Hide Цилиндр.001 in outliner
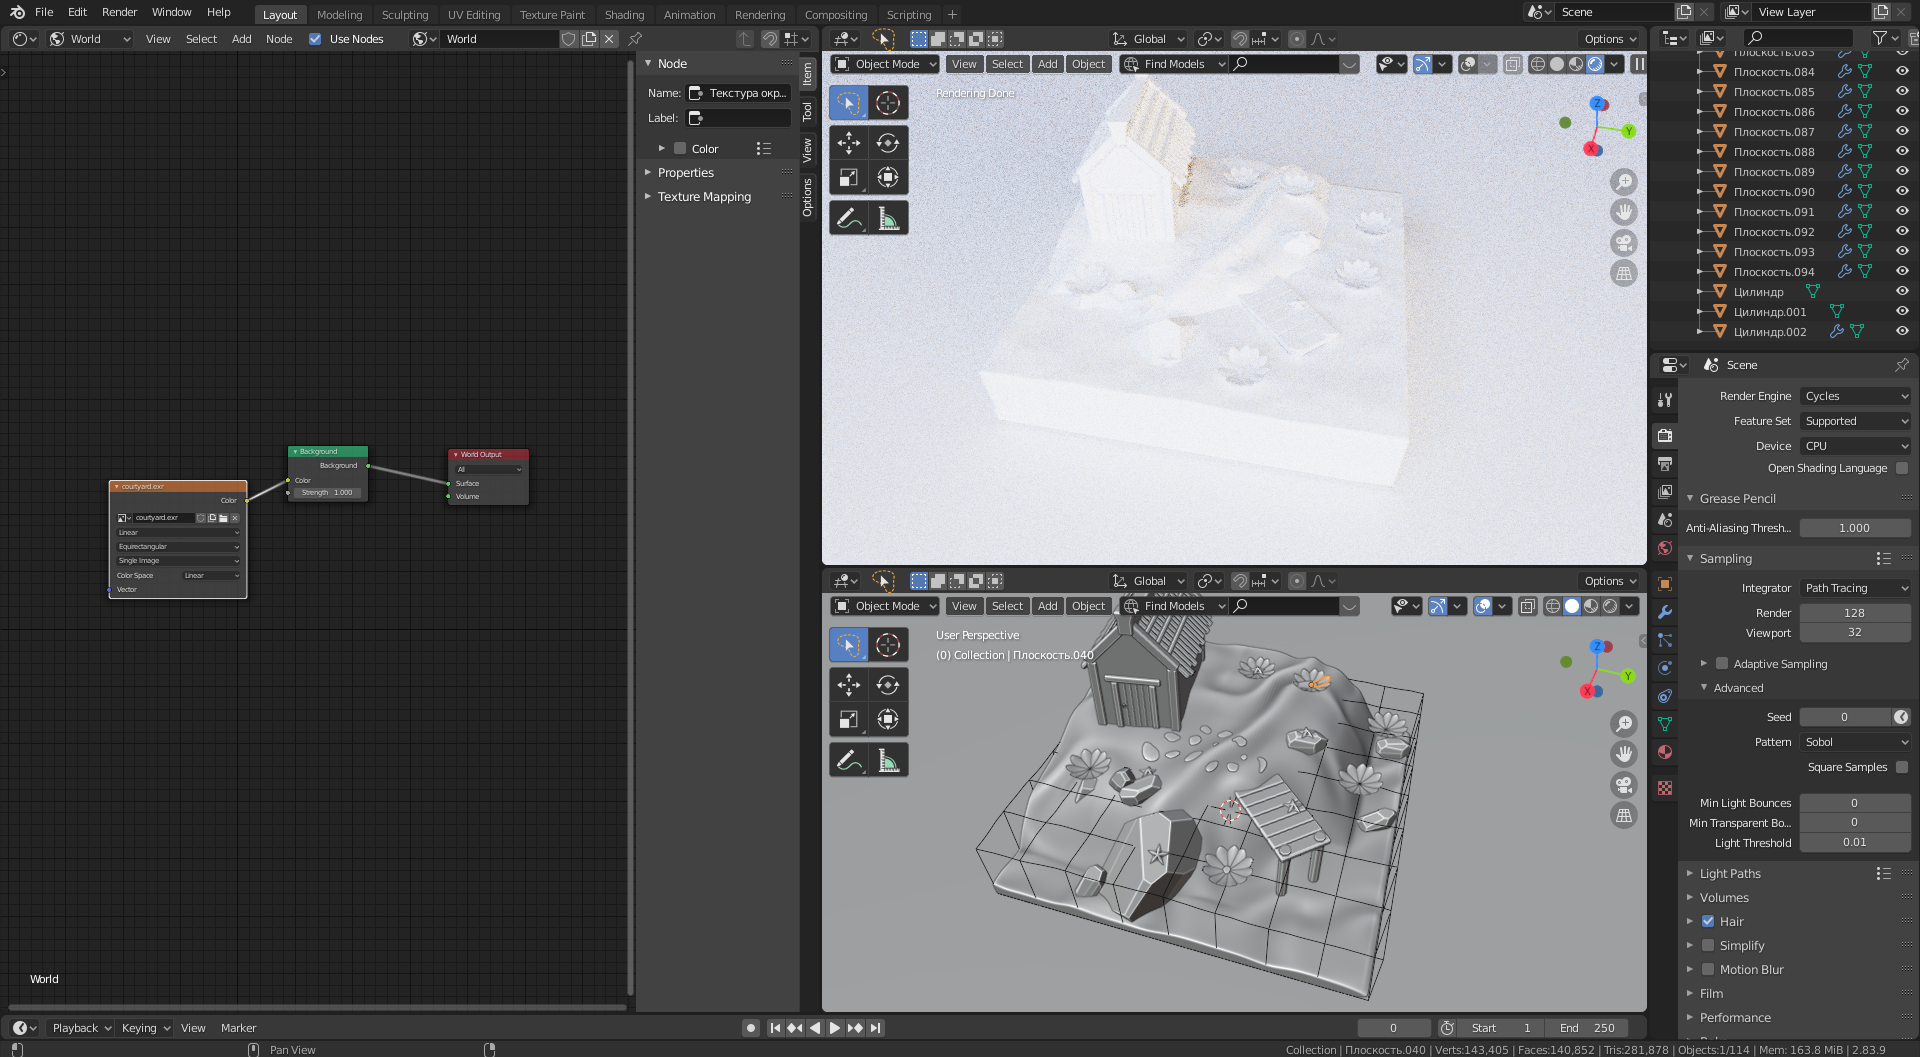 [1902, 312]
